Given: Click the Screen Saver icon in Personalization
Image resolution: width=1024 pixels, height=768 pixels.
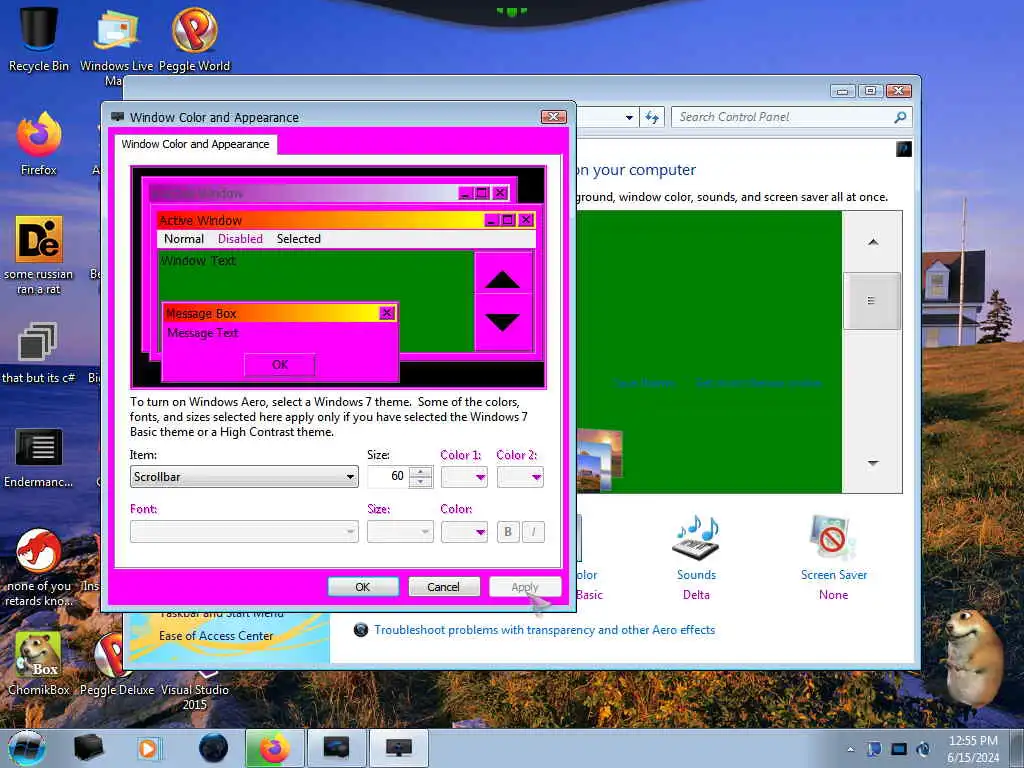Looking at the screenshot, I should tap(832, 538).
